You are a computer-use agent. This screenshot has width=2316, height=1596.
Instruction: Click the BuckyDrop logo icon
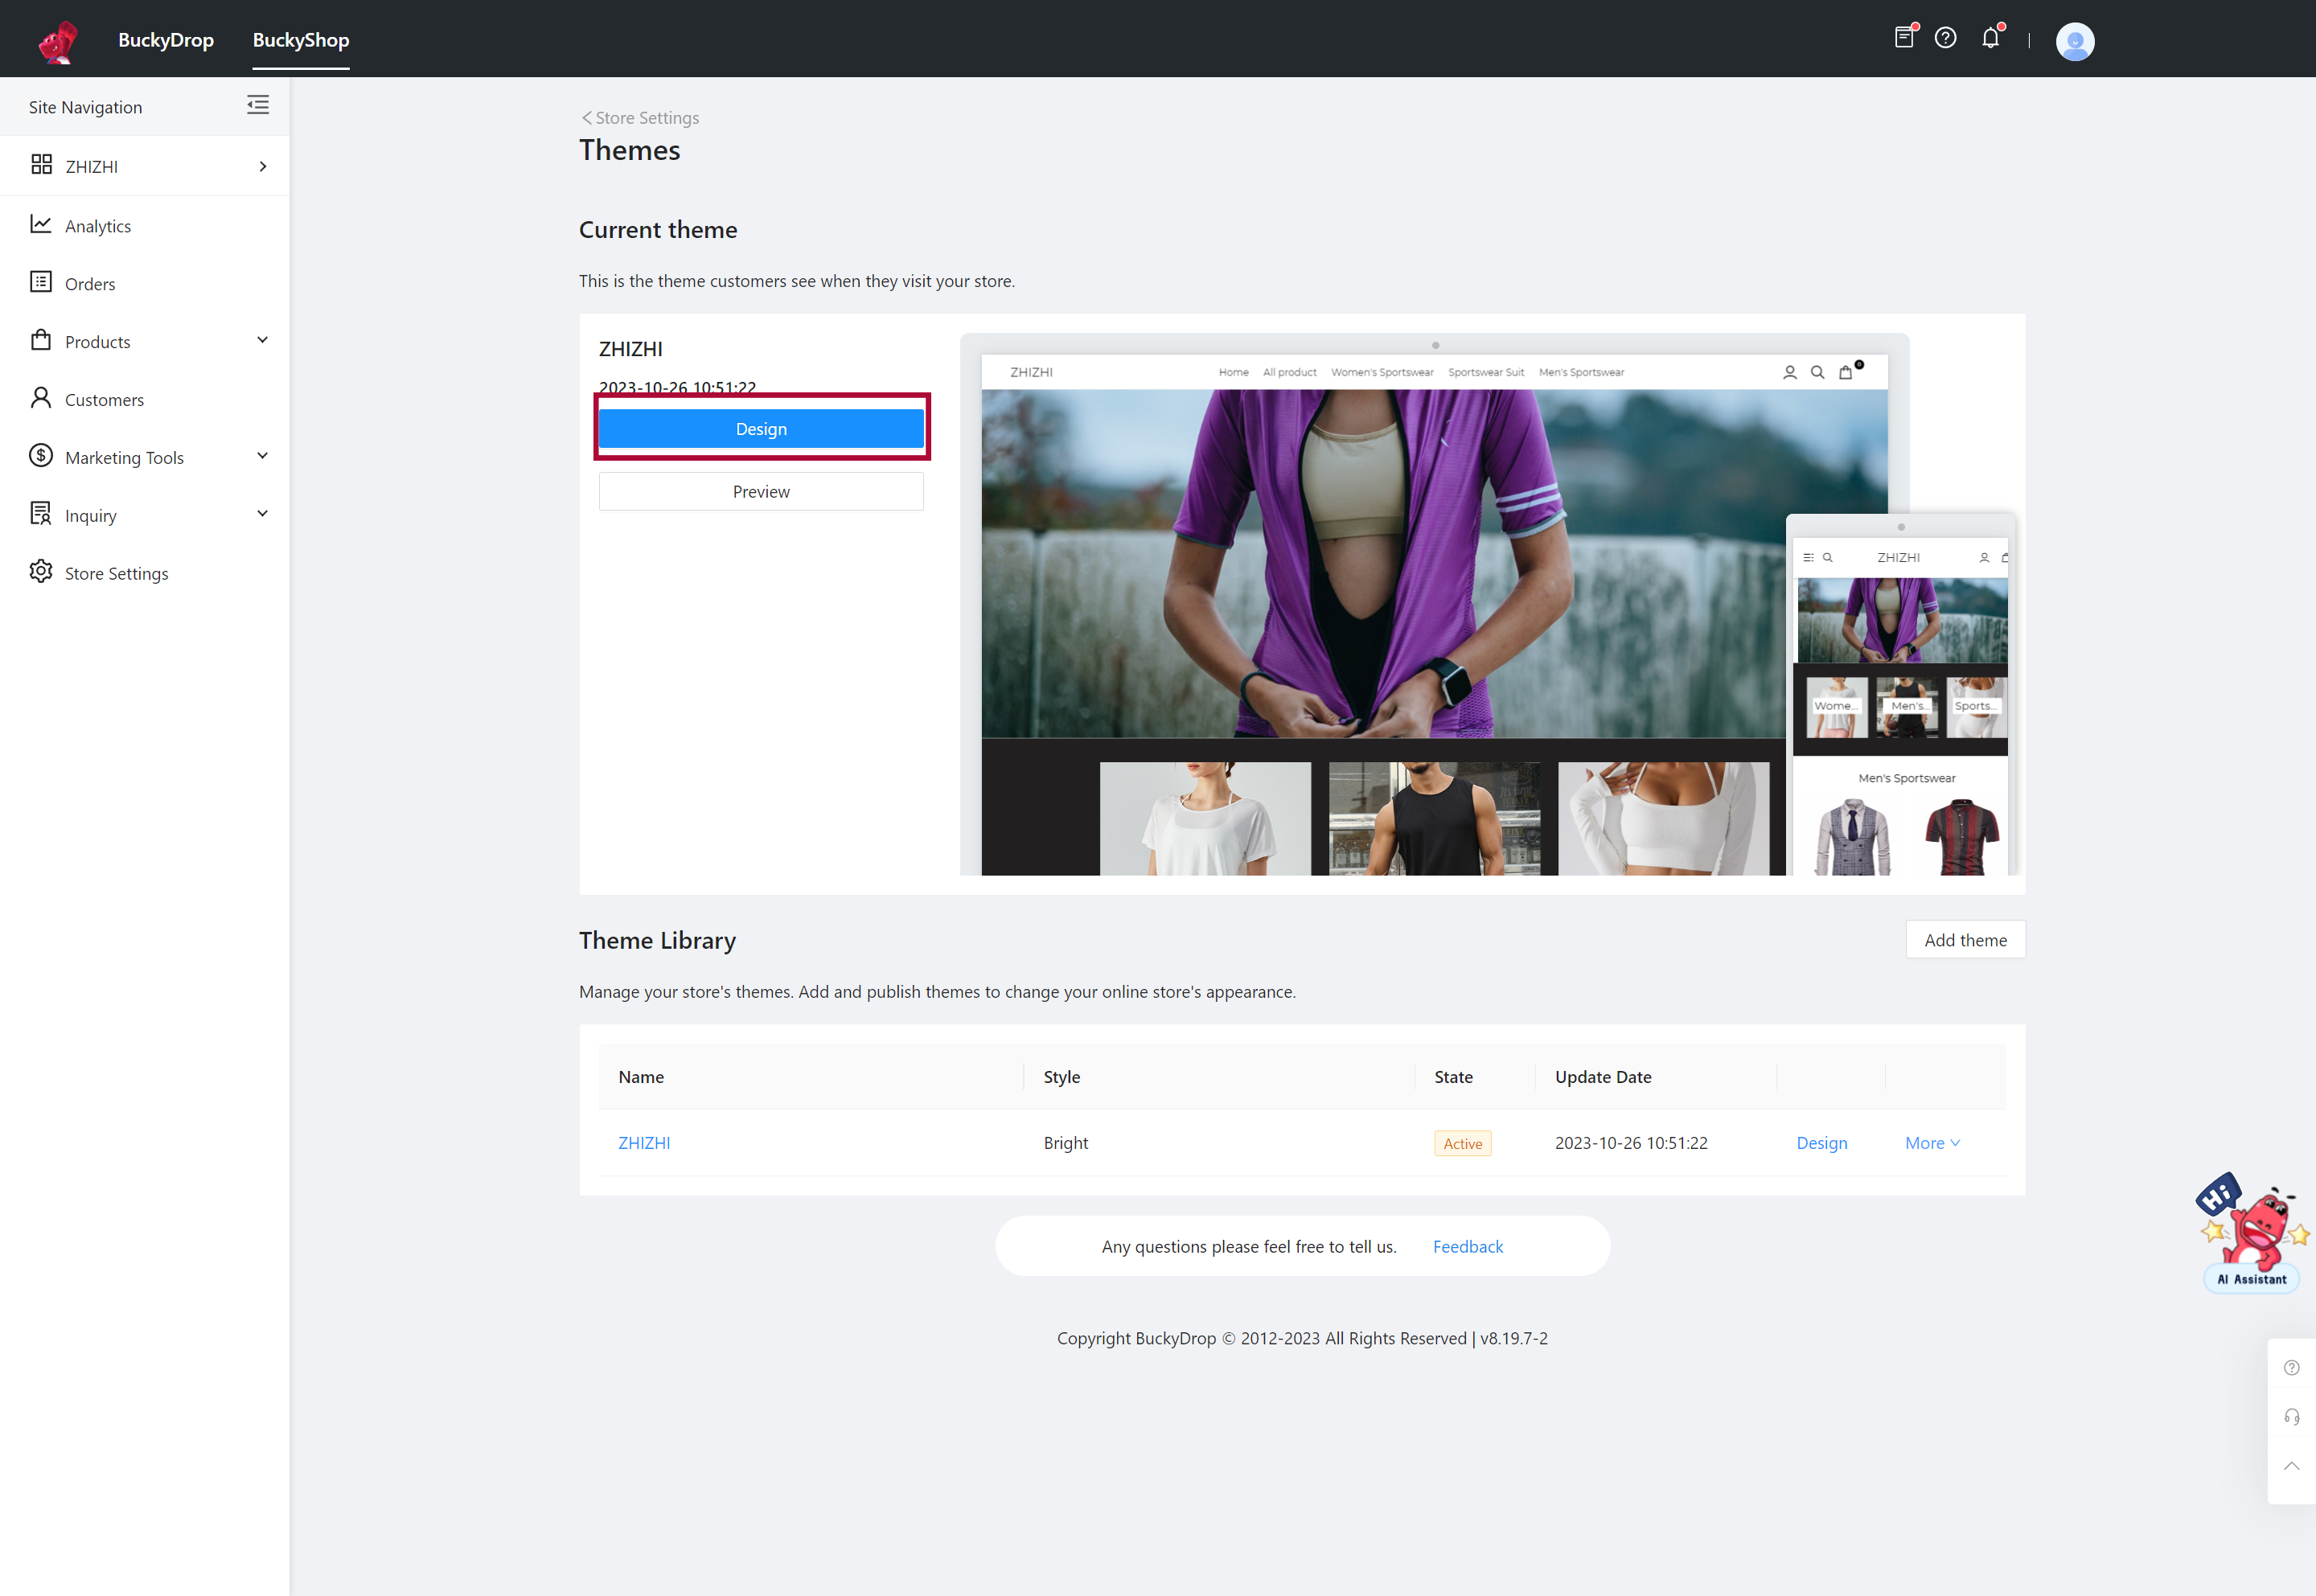(x=55, y=39)
